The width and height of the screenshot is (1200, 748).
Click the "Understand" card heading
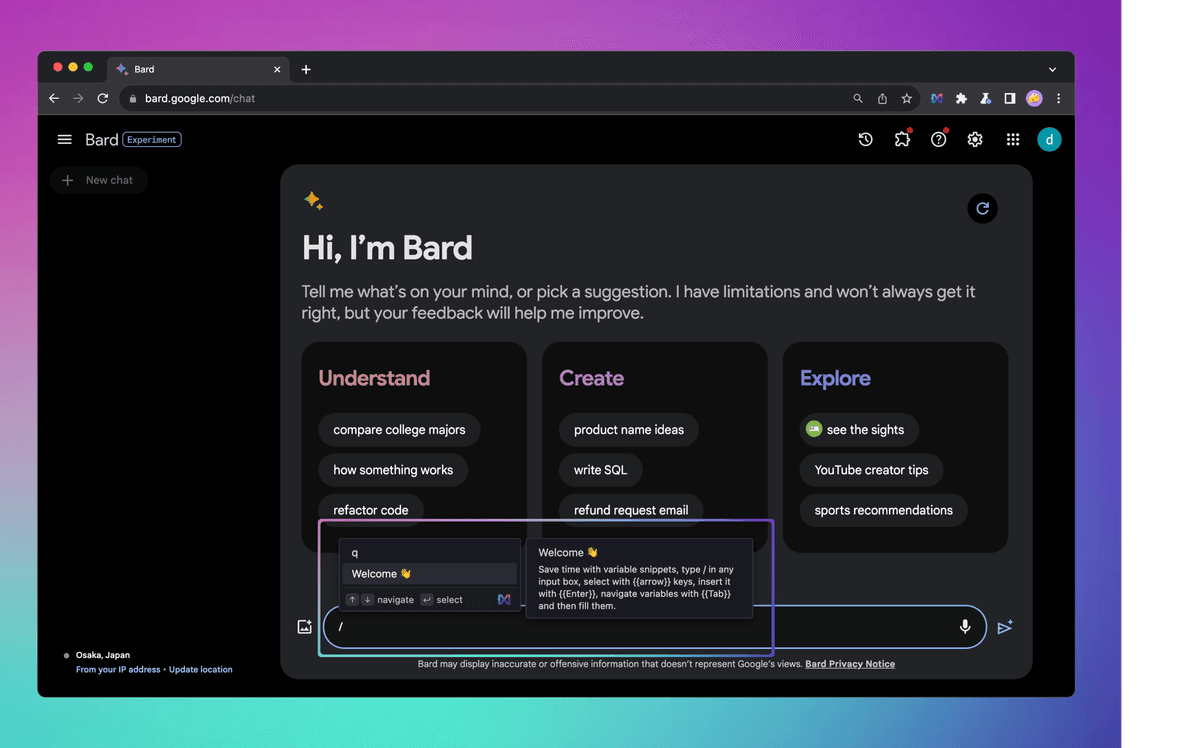[x=374, y=378]
